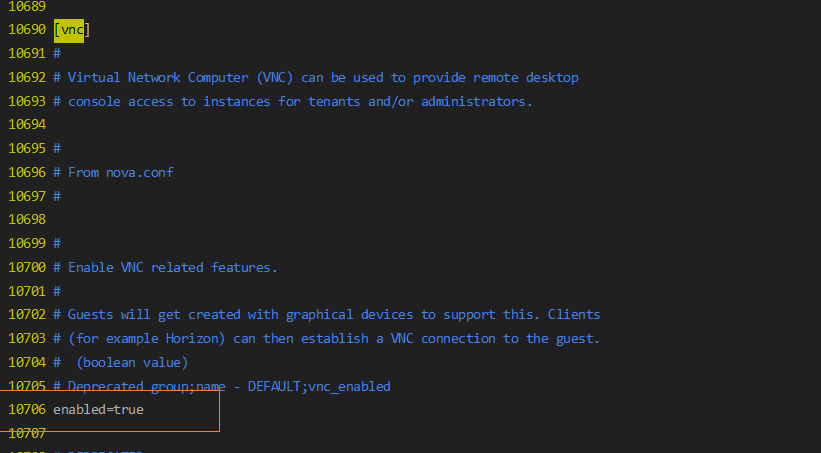Screen dimensions: 821x453
Task: Click the 'From nova.conf' comment text
Action: tap(120, 172)
